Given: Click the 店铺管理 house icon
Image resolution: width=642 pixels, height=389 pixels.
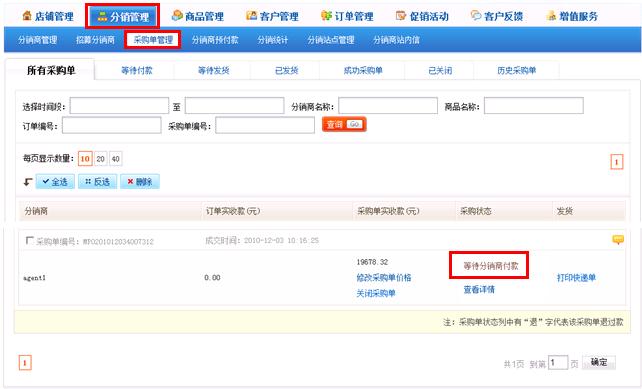Looking at the screenshot, I should coord(27,16).
